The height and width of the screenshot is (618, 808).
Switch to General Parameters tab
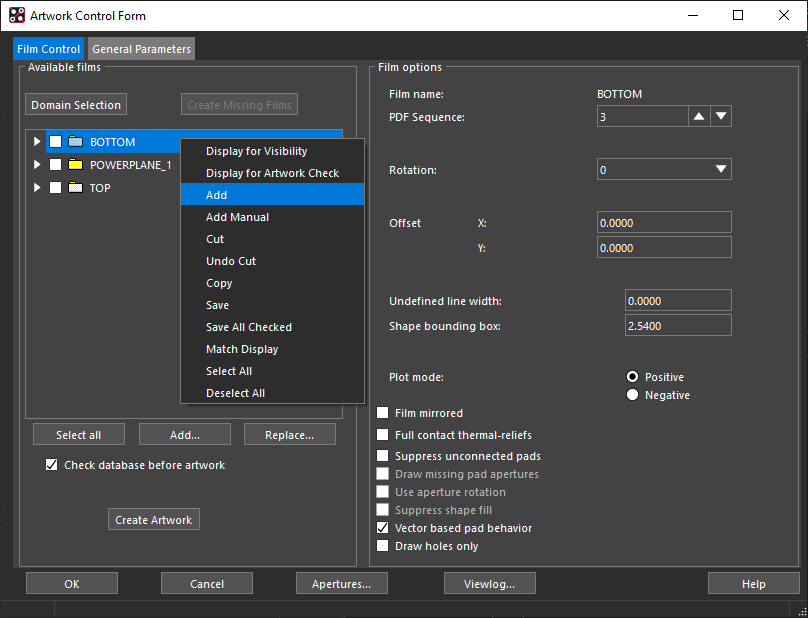(x=141, y=49)
